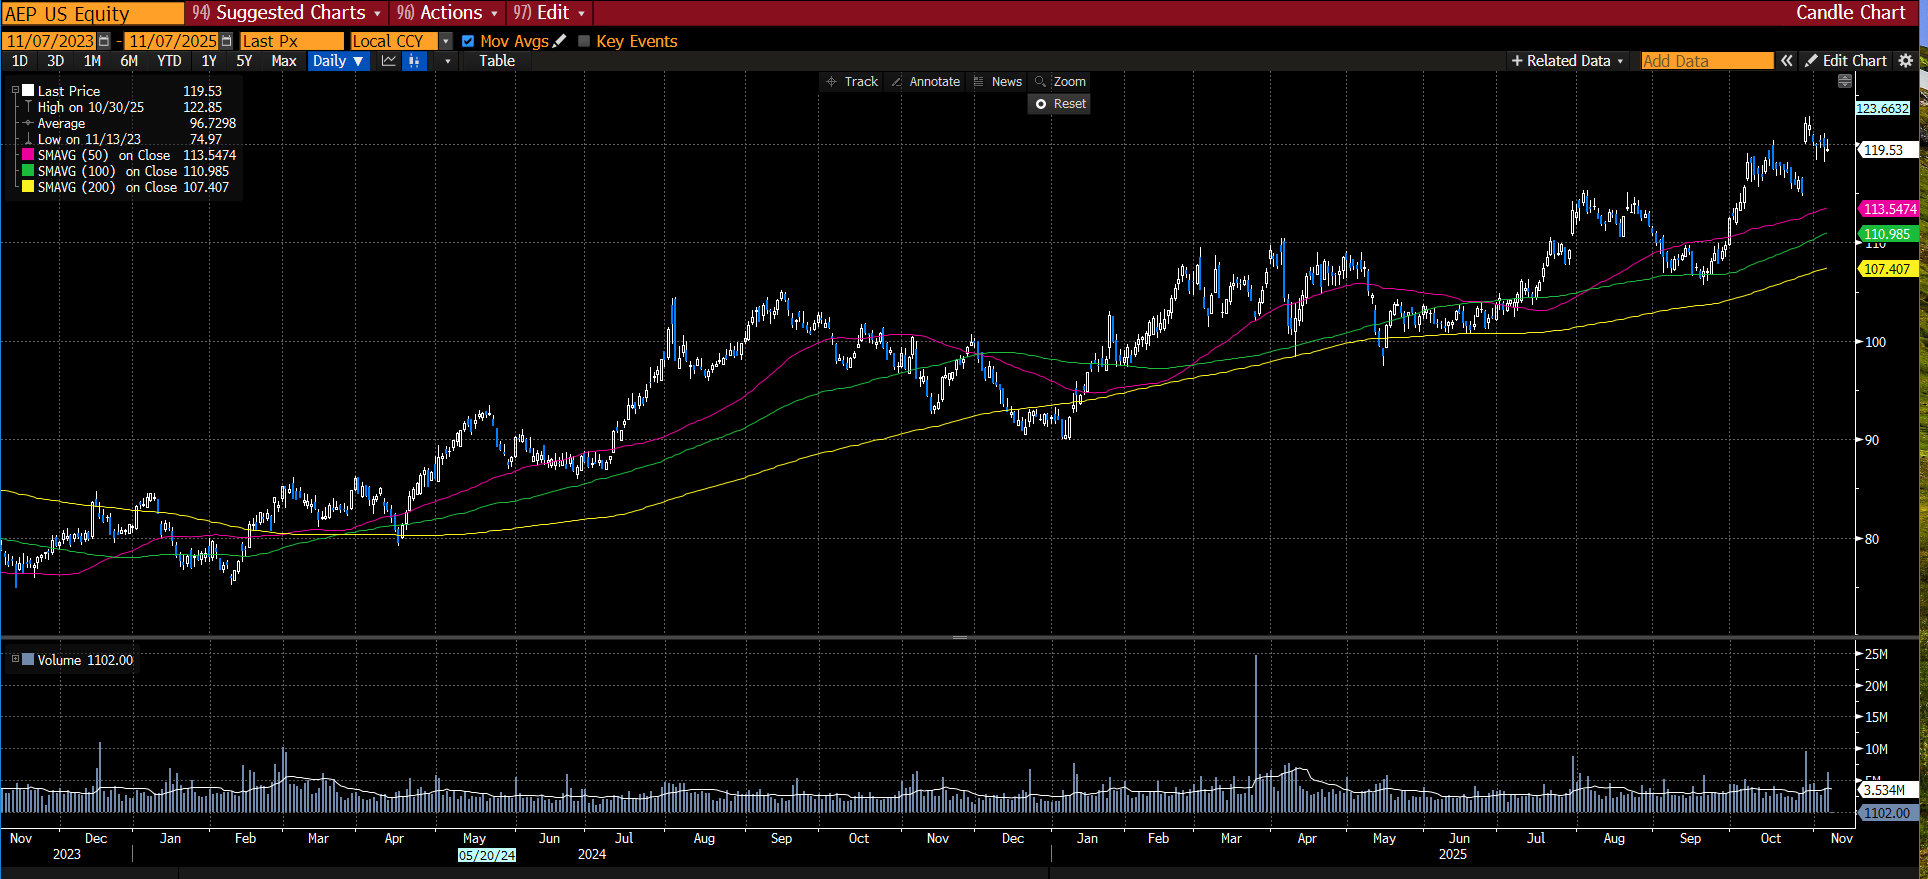Select the 5Y time range tab
1928x879 pixels.
tap(244, 61)
